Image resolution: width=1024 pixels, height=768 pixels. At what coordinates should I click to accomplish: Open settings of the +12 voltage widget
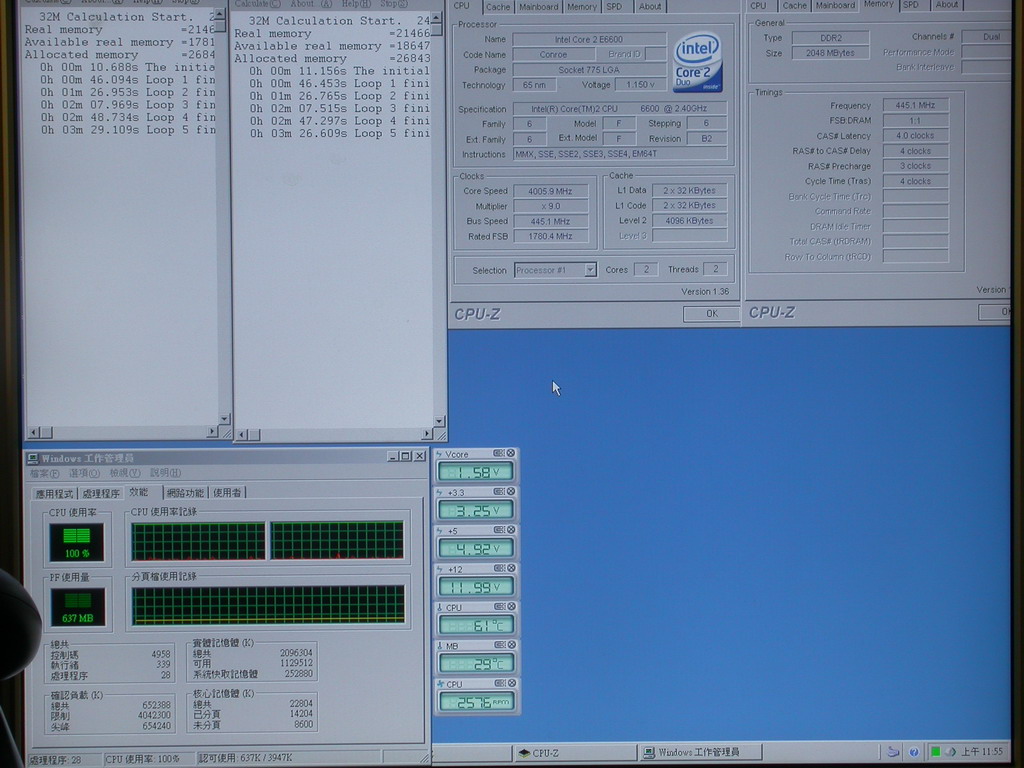tap(499, 568)
